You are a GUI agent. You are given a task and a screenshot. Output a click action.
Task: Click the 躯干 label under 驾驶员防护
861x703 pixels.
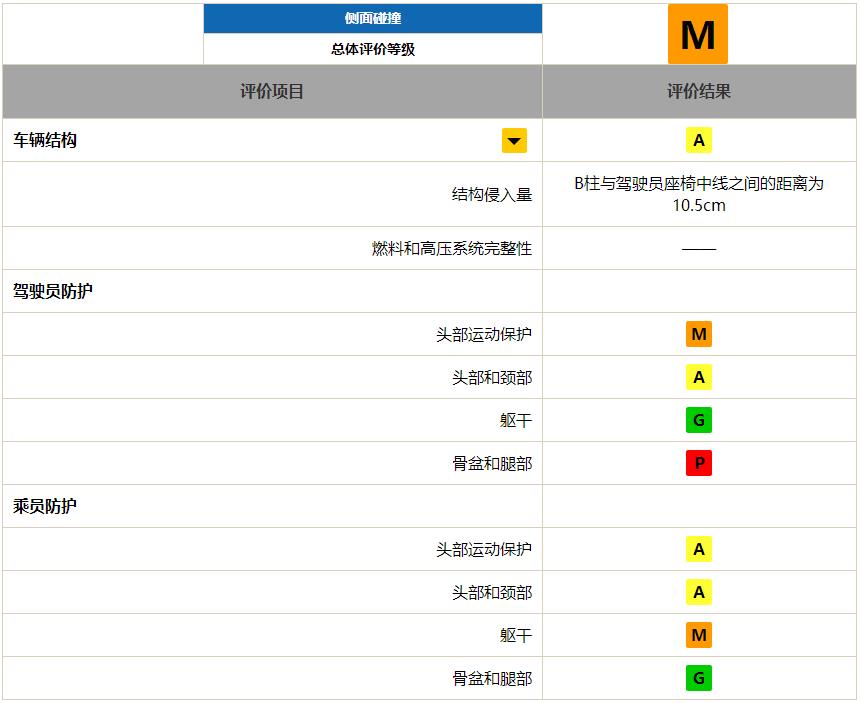pyautogui.click(x=516, y=420)
